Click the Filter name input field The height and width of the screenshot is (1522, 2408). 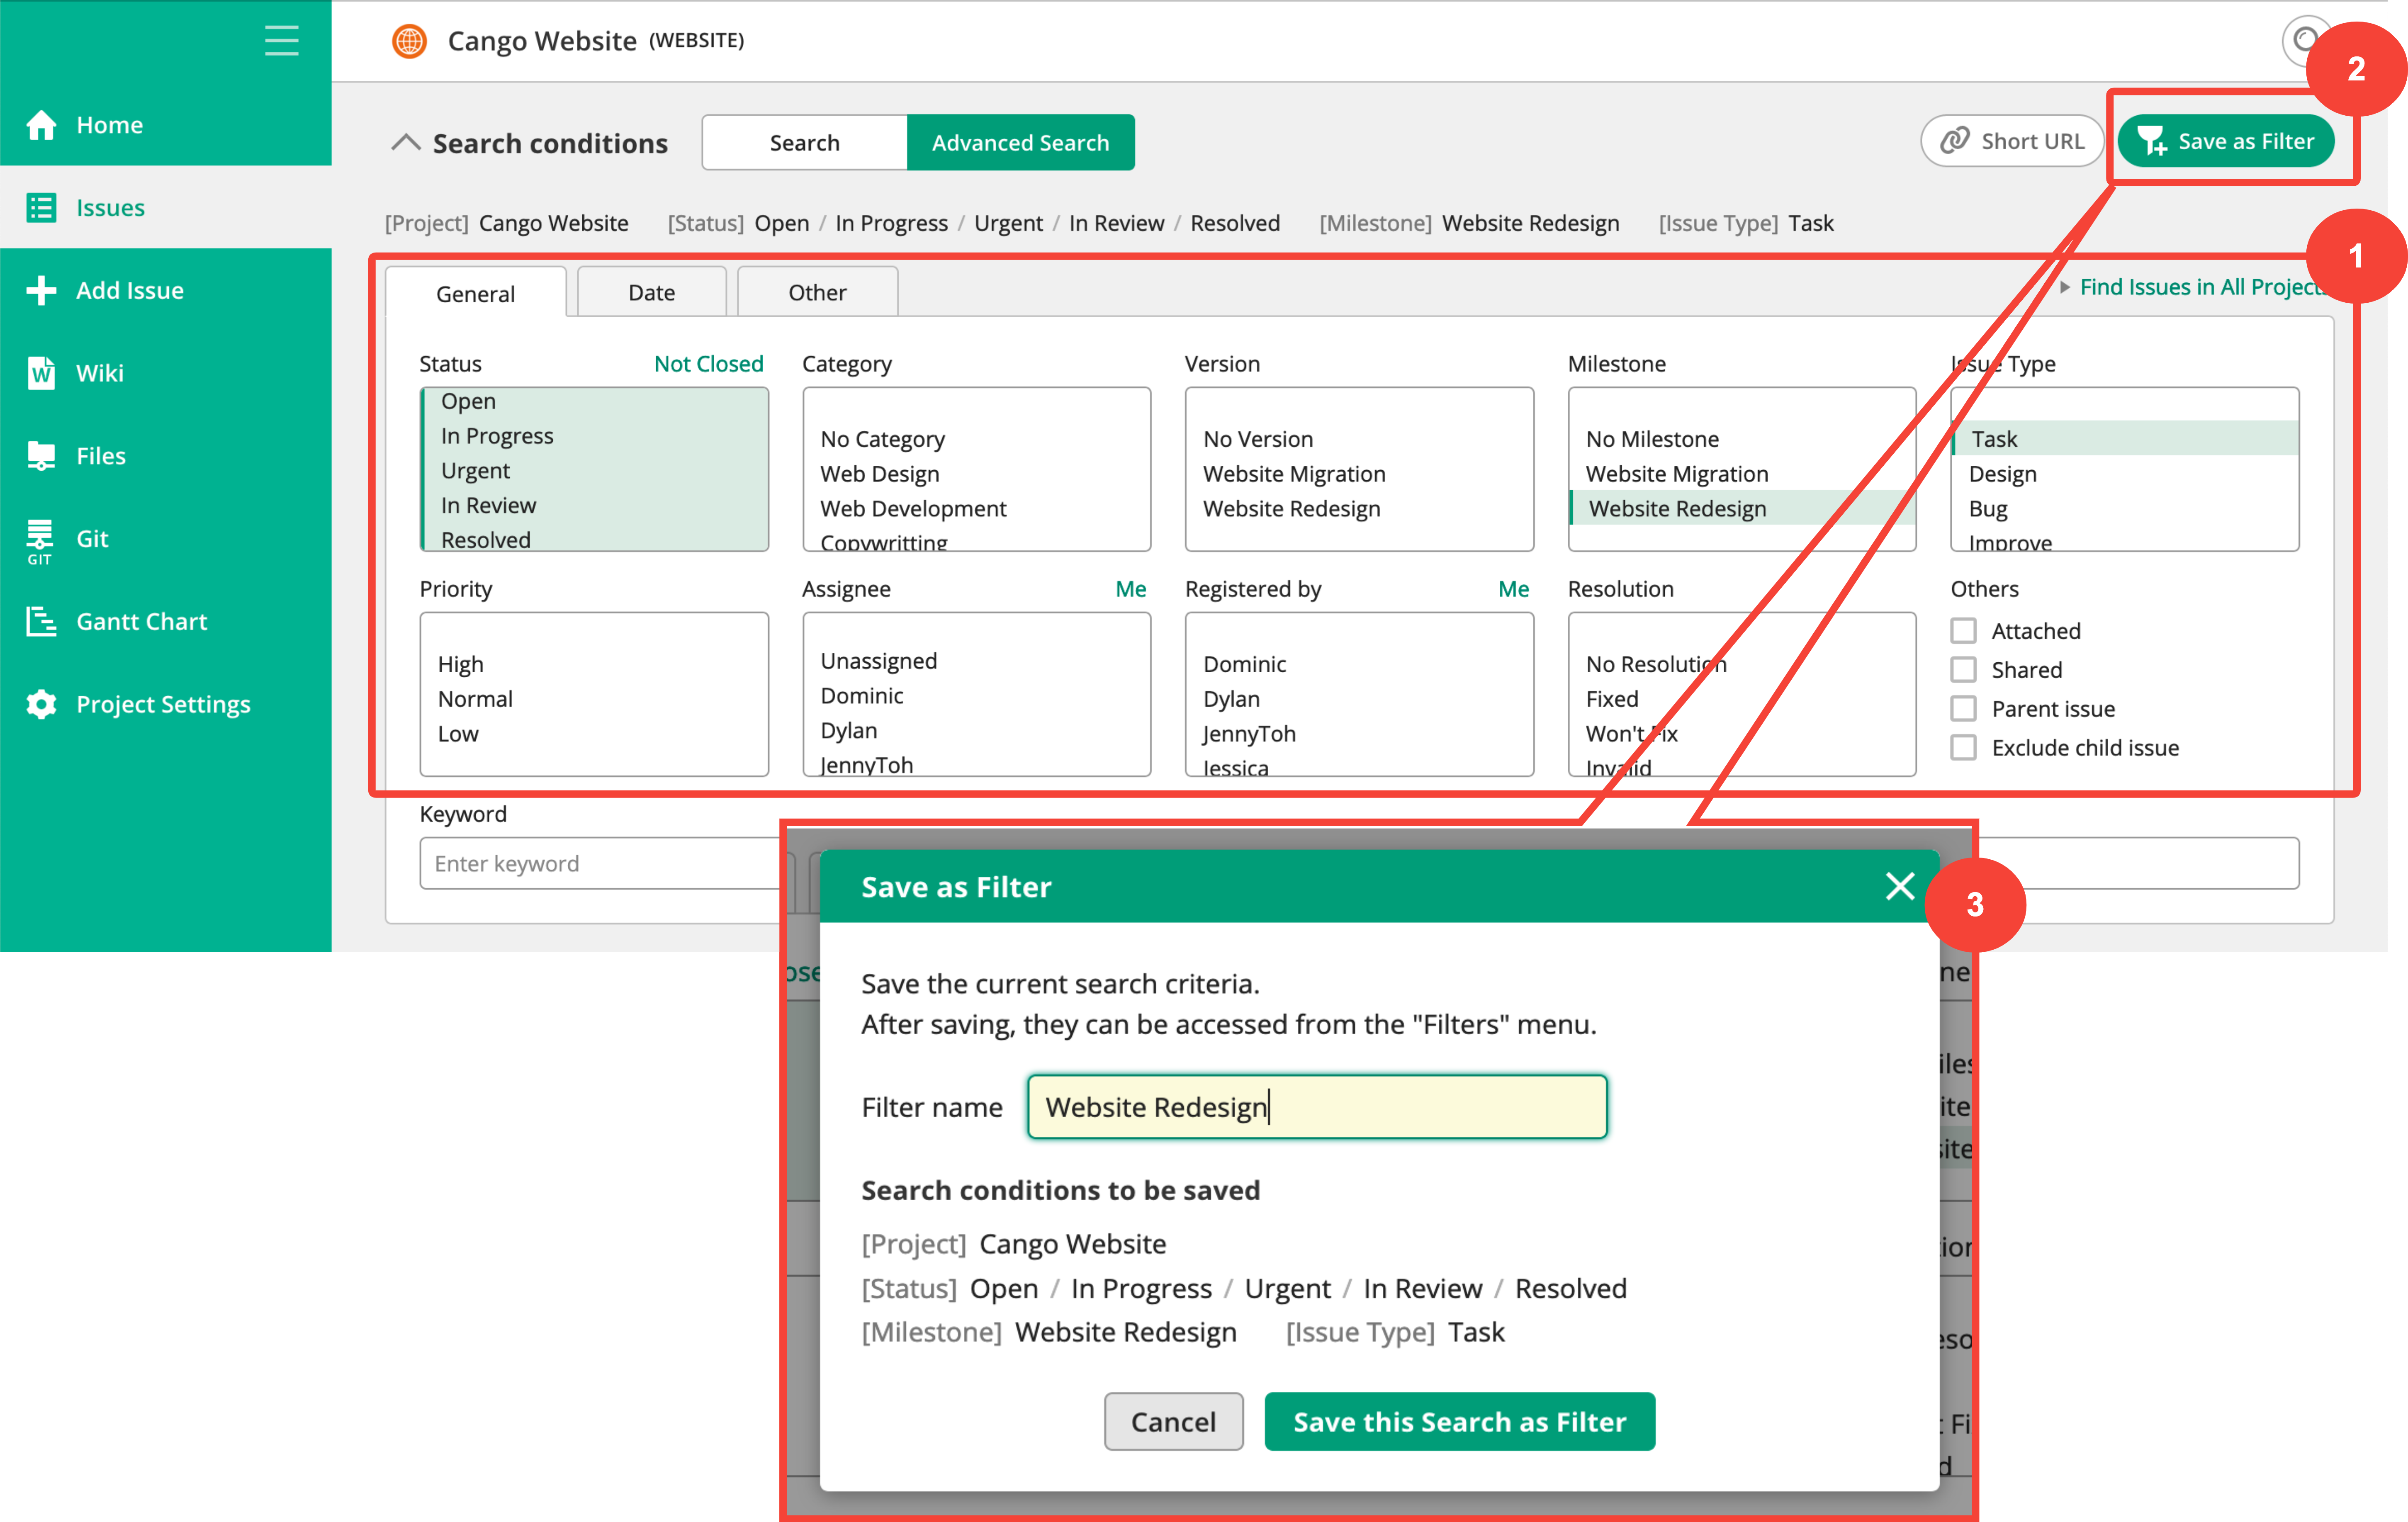click(x=1317, y=1107)
